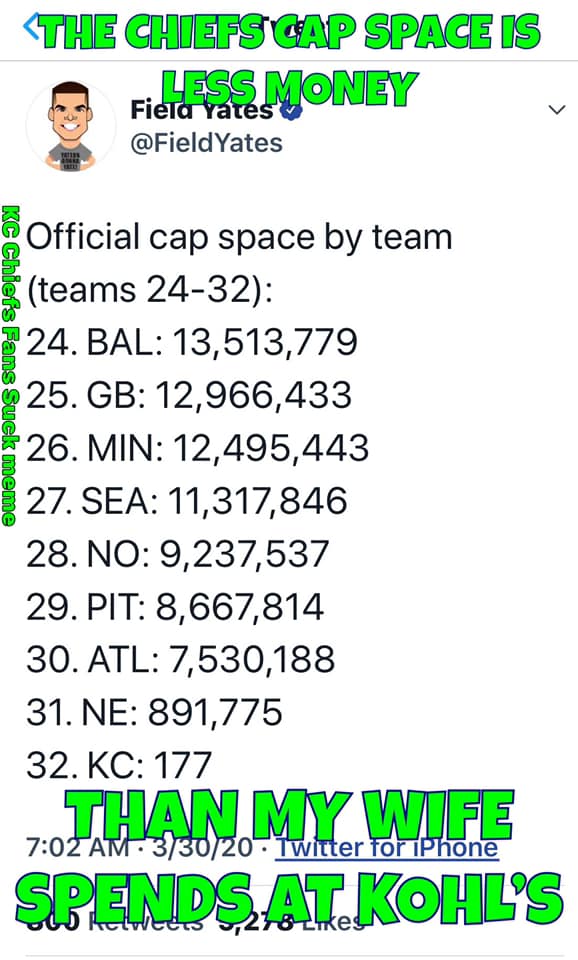The width and height of the screenshot is (578, 960).
Task: Open Field Yates cartoon profile avatar
Action: tap(70, 126)
